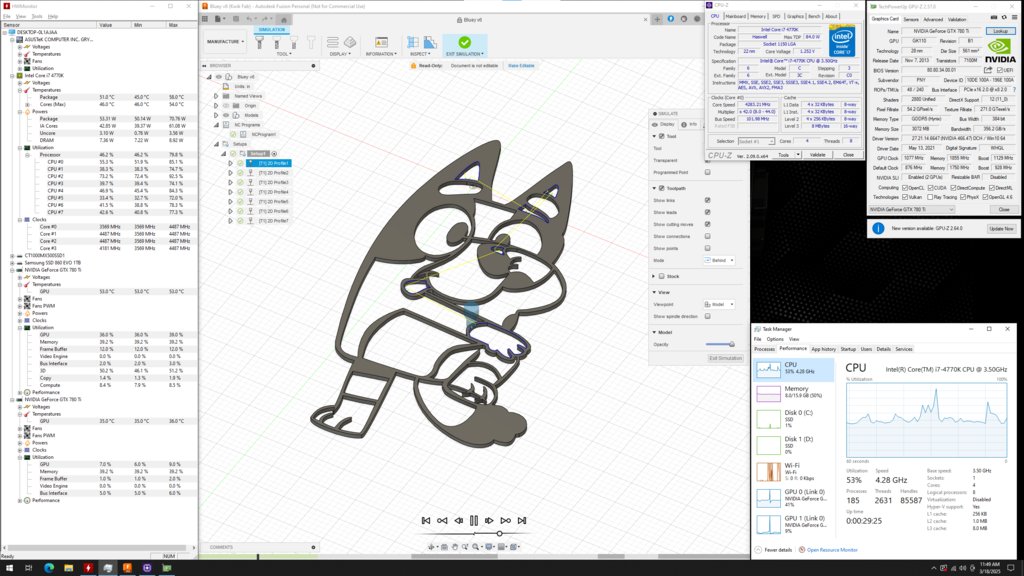Image resolution: width=1024 pixels, height=576 pixels.
Task: Click the GPU-Z BIOS share icon
Action: pos(988,70)
